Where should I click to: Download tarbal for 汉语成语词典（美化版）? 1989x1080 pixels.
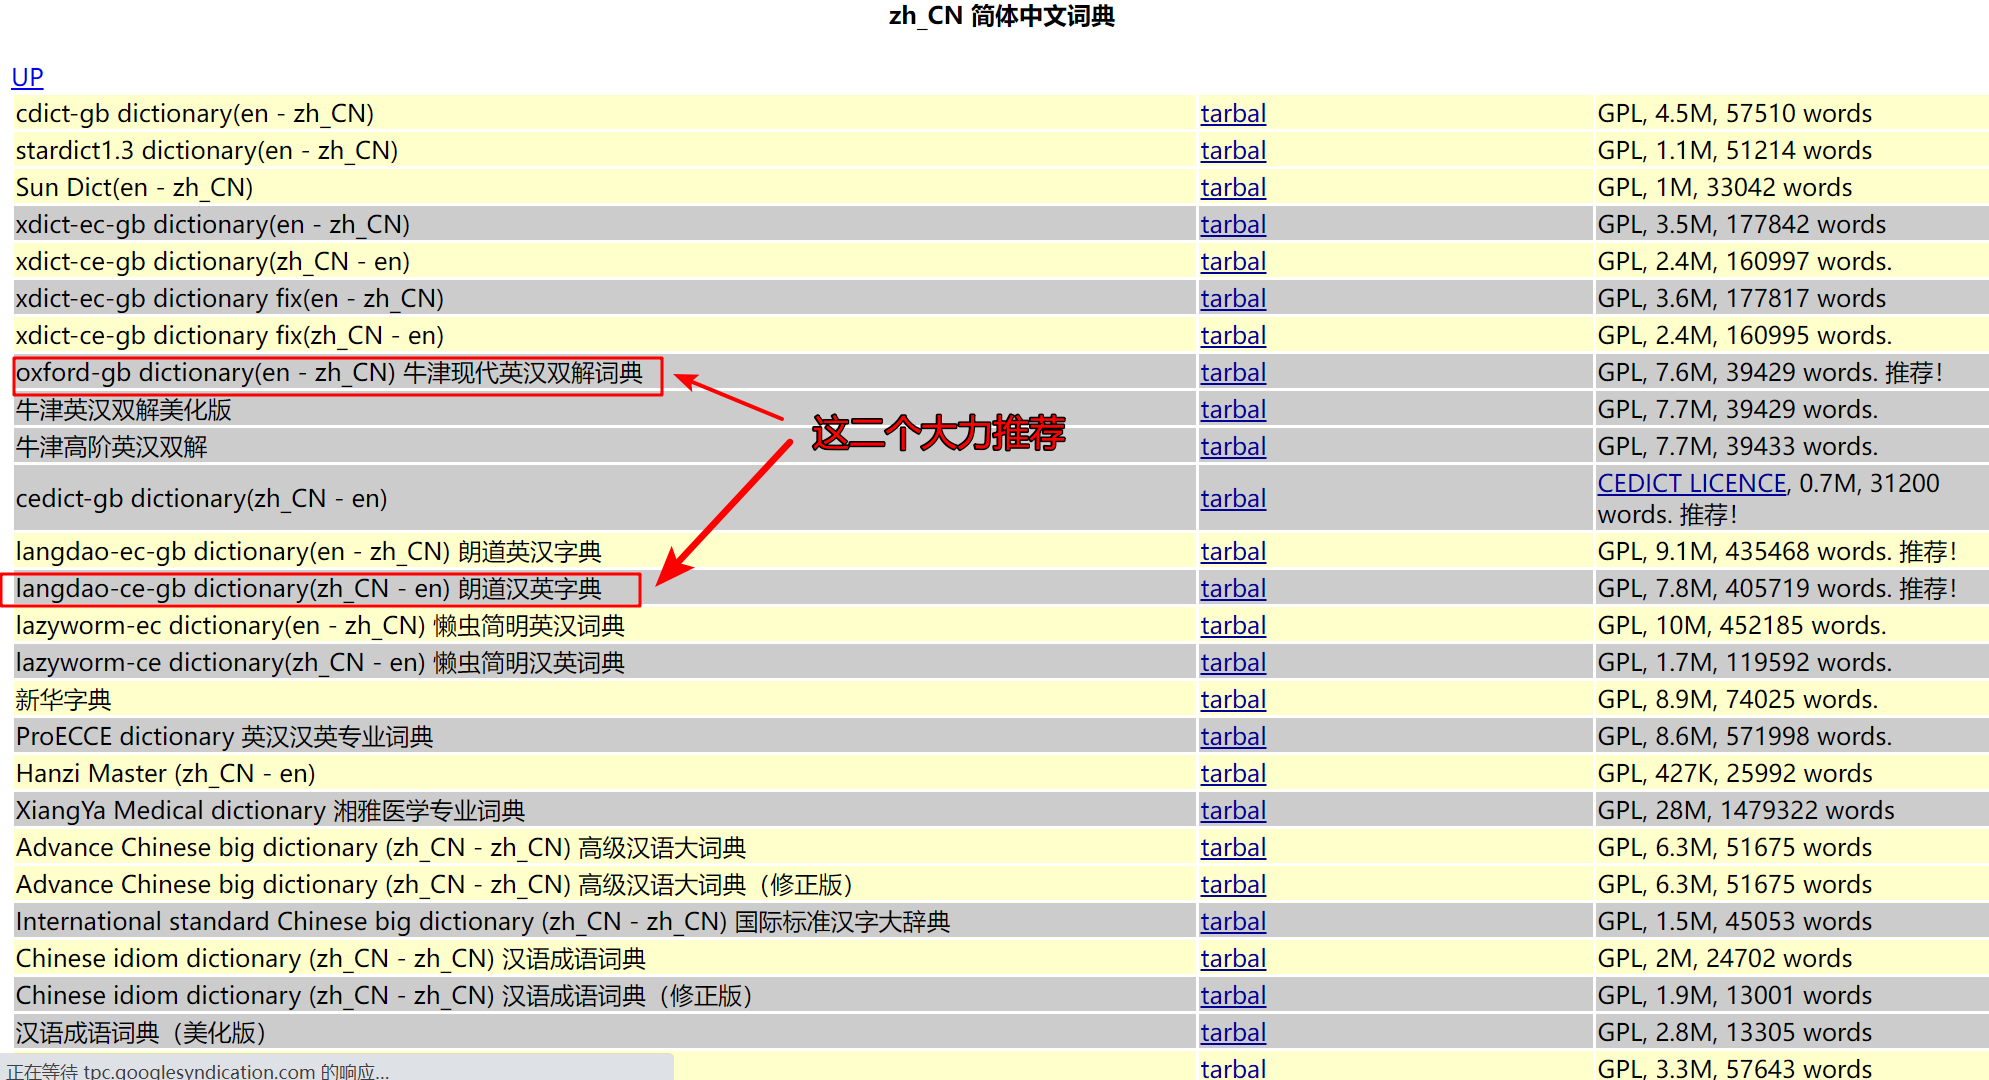1232,1033
